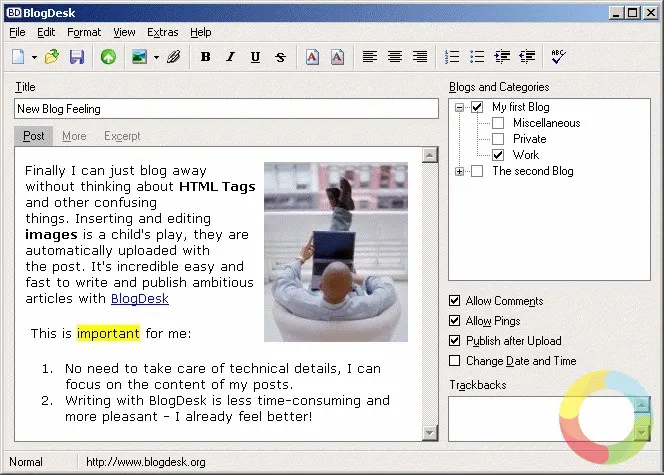The image size is (664, 475).
Task: Click the BD application icon in title bar
Action: coord(14,13)
